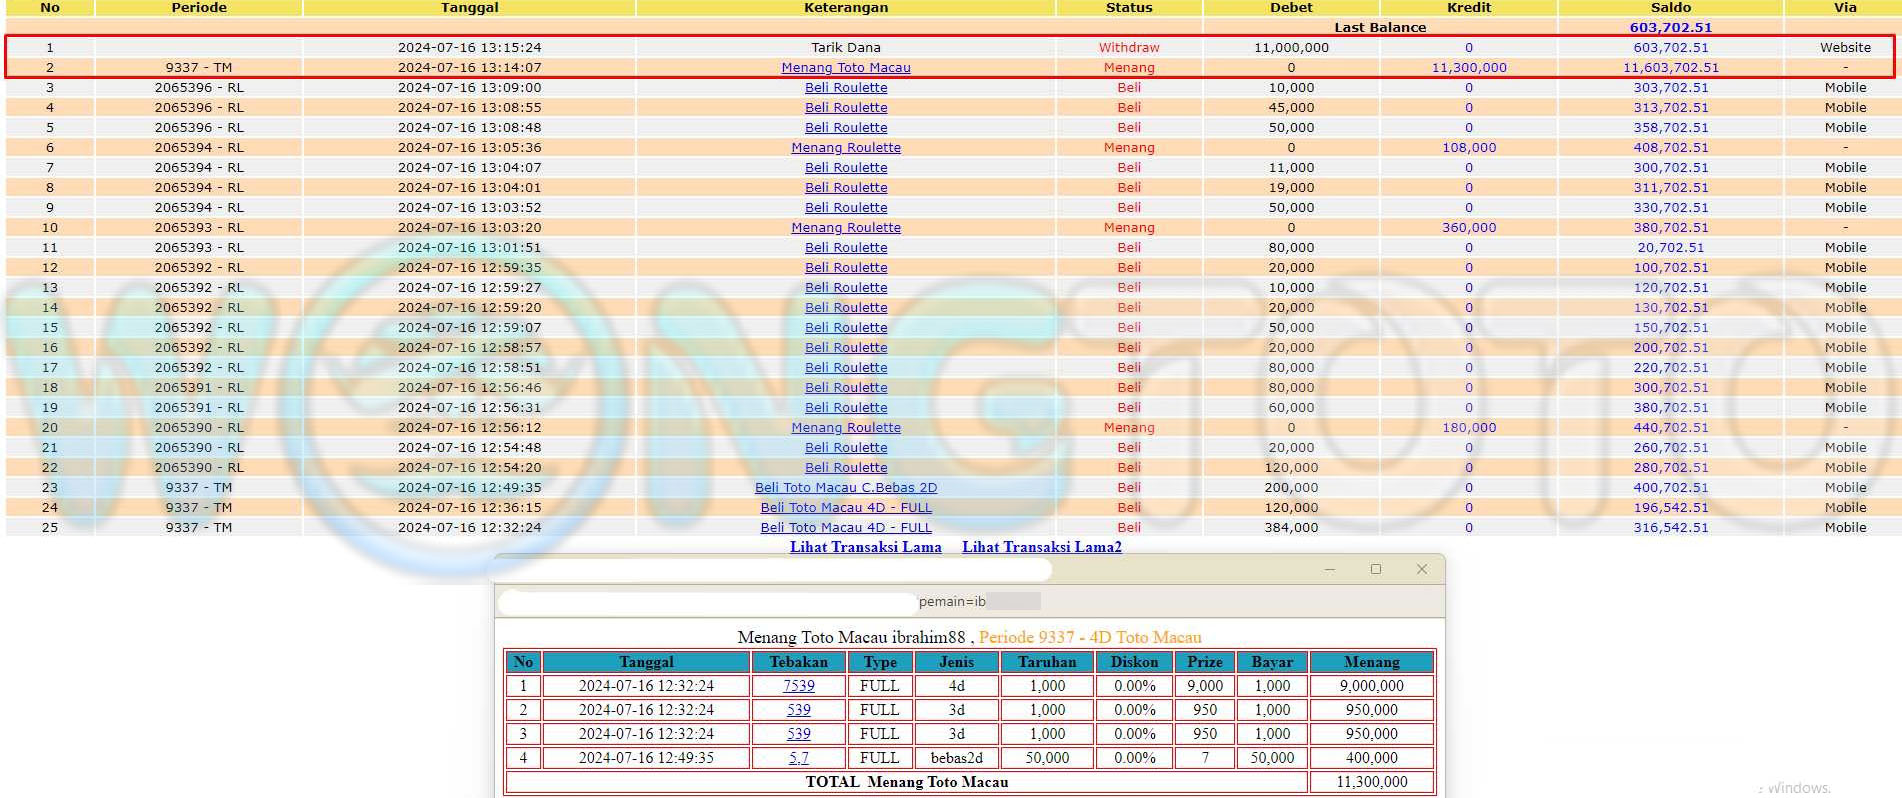Open Beli Toto Macau 4D - FULL at 12:32:24
This screenshot has height=798, width=1902.
pos(845,528)
